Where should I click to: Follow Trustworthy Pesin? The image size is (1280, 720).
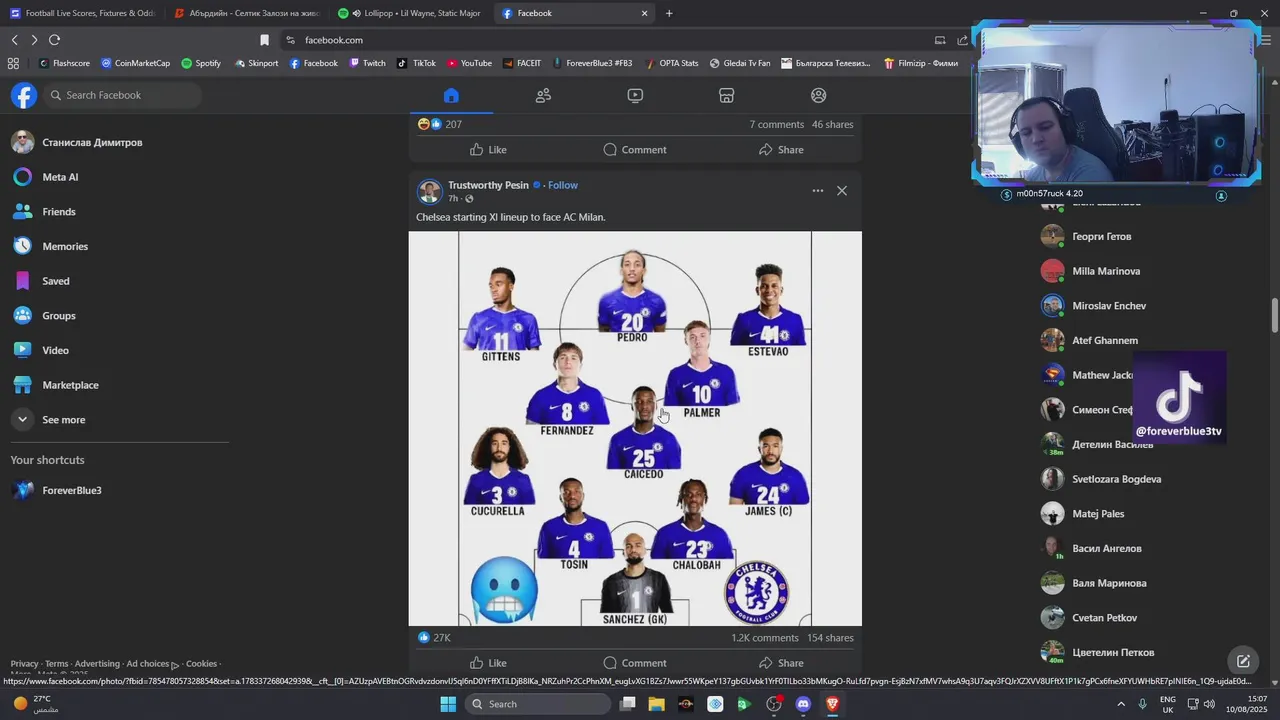tap(563, 185)
